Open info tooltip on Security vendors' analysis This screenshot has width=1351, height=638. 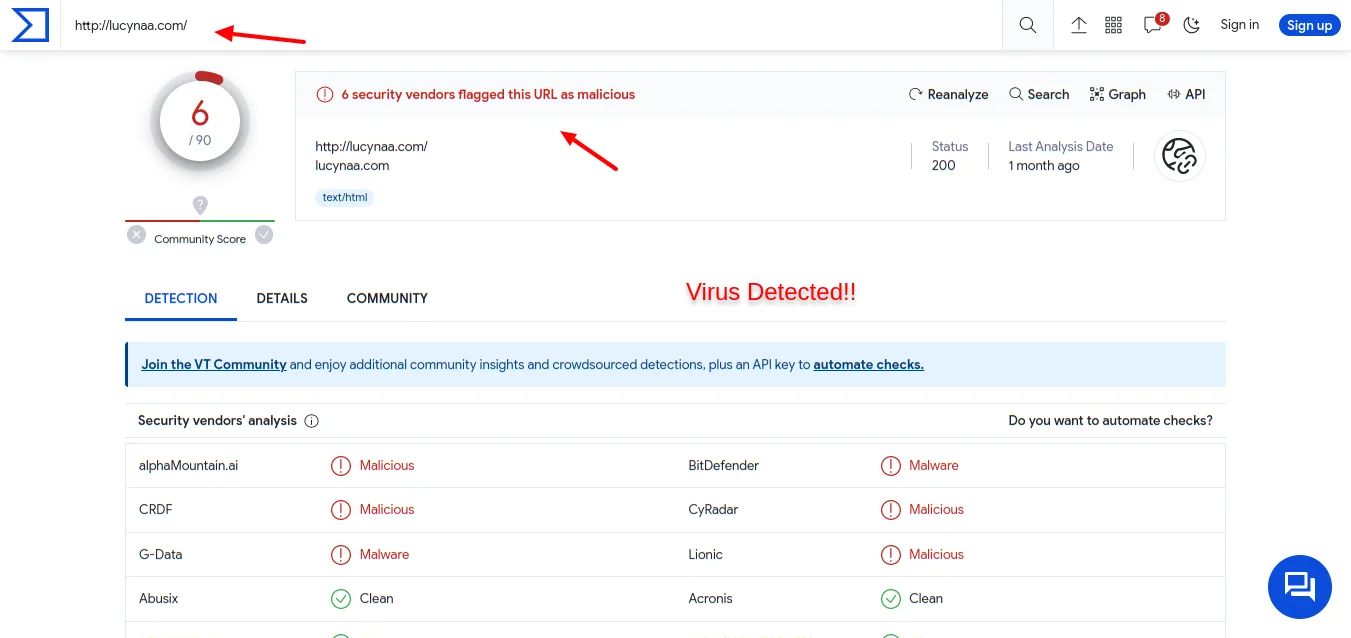tap(311, 420)
